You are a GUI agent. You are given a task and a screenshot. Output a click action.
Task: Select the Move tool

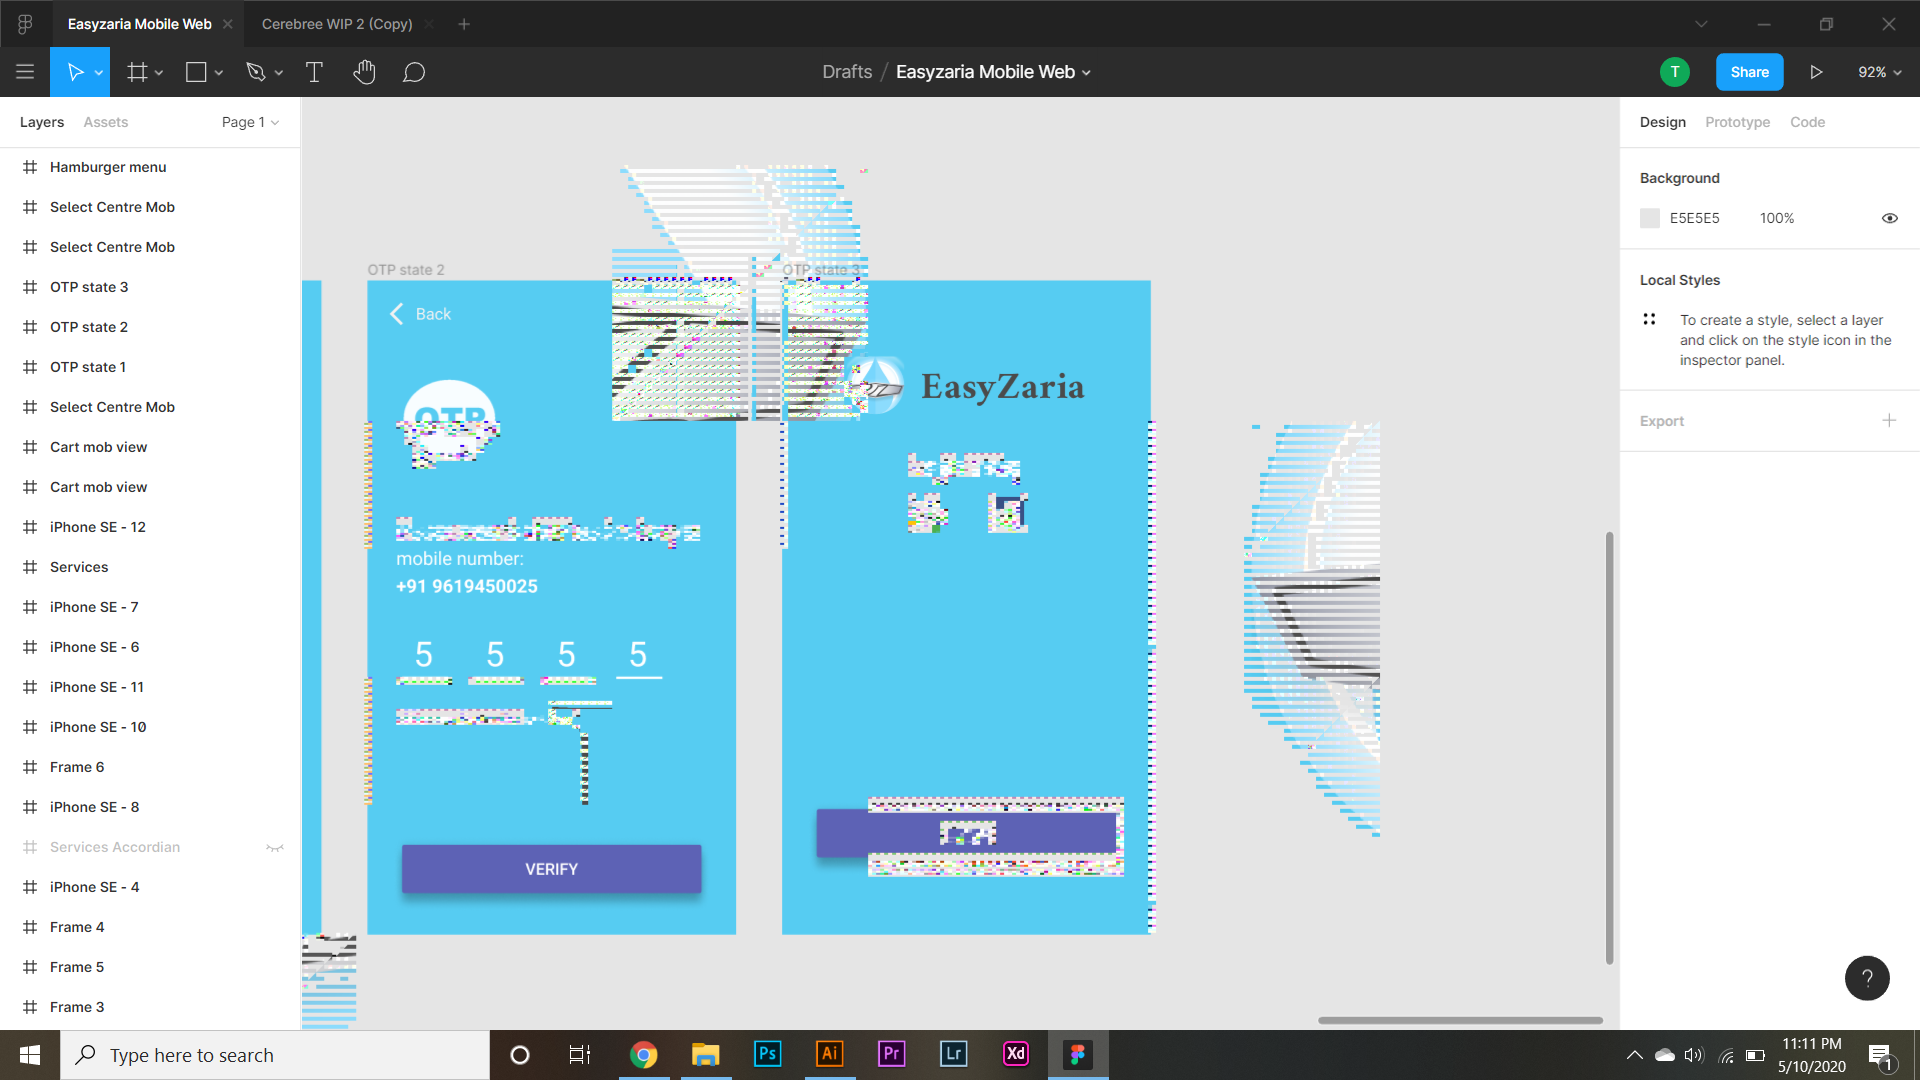[75, 72]
